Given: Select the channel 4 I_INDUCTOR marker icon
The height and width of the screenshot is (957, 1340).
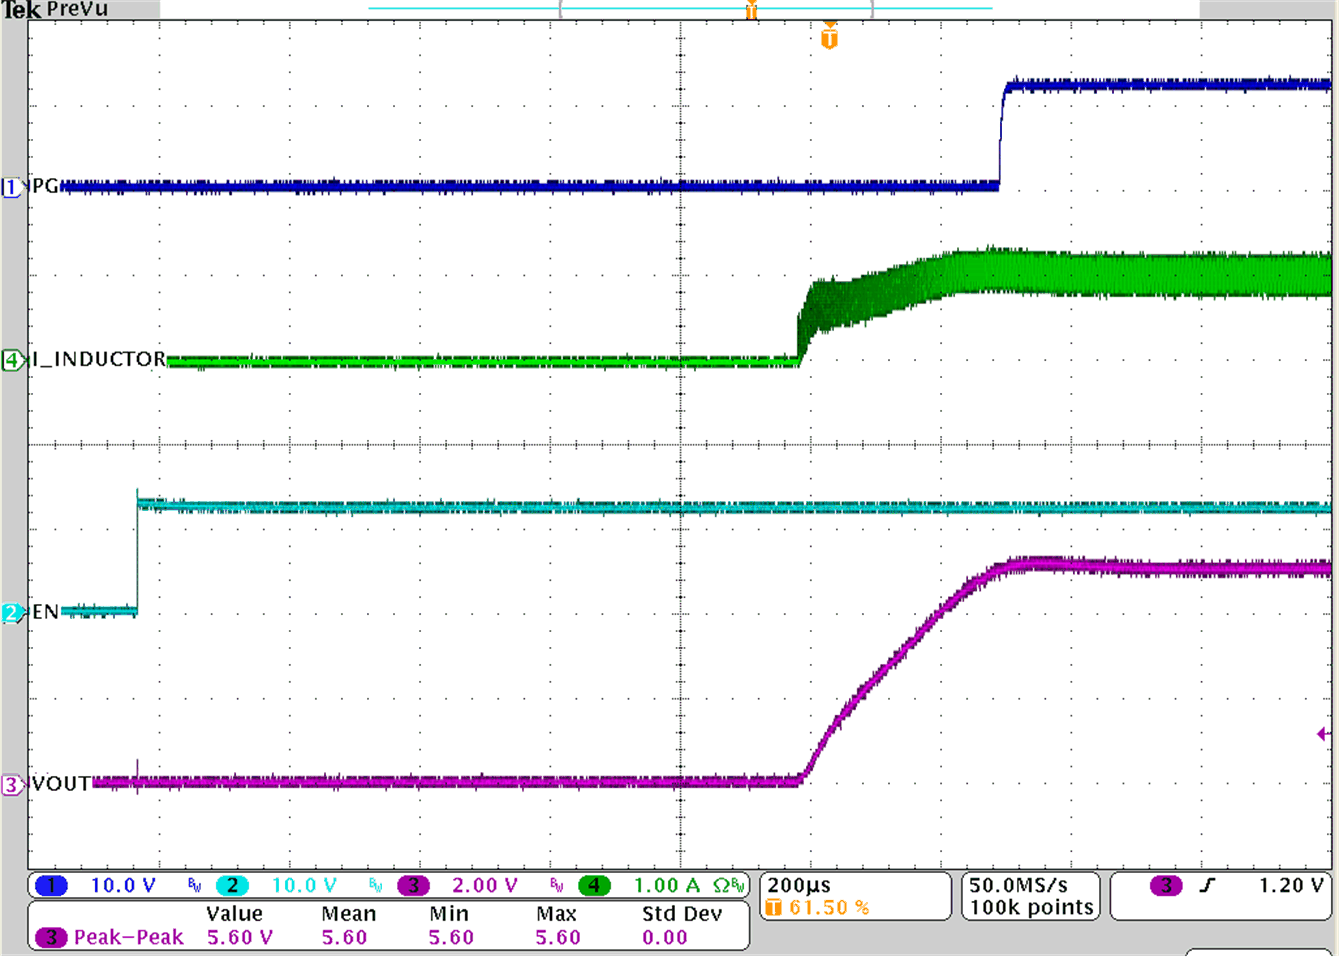Looking at the screenshot, I should point(10,360).
